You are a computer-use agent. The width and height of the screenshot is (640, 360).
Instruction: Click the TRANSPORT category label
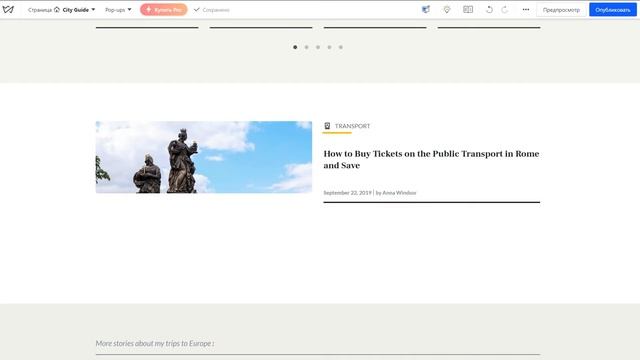[x=352, y=126]
